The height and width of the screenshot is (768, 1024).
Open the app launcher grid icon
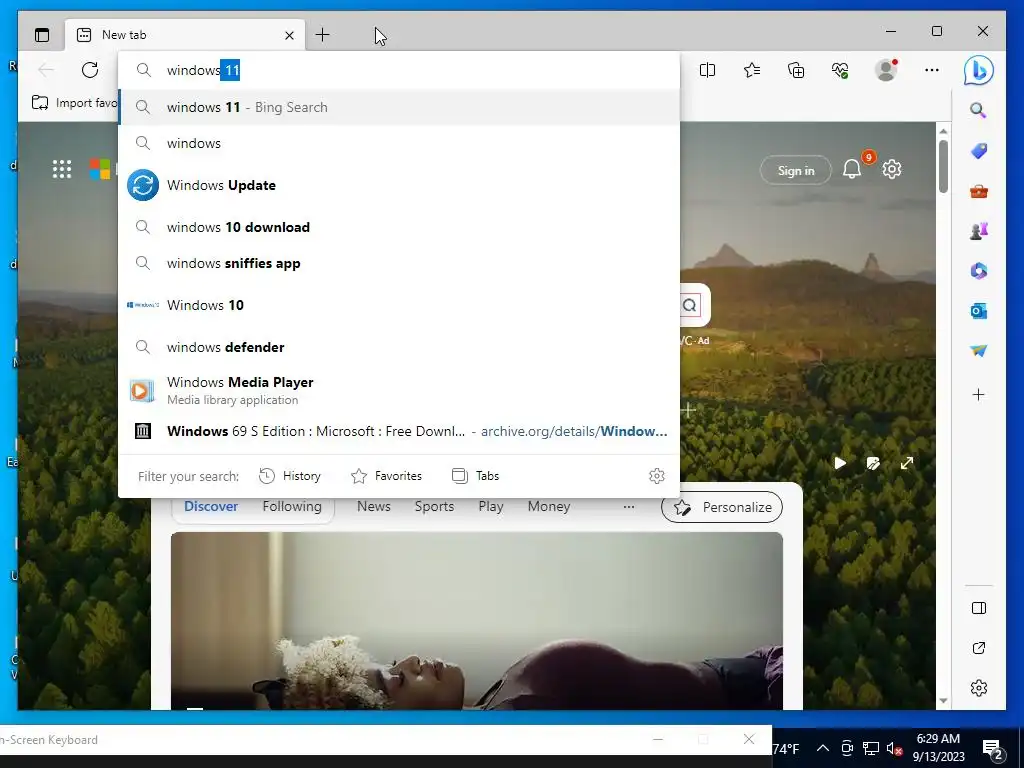pyautogui.click(x=62, y=169)
